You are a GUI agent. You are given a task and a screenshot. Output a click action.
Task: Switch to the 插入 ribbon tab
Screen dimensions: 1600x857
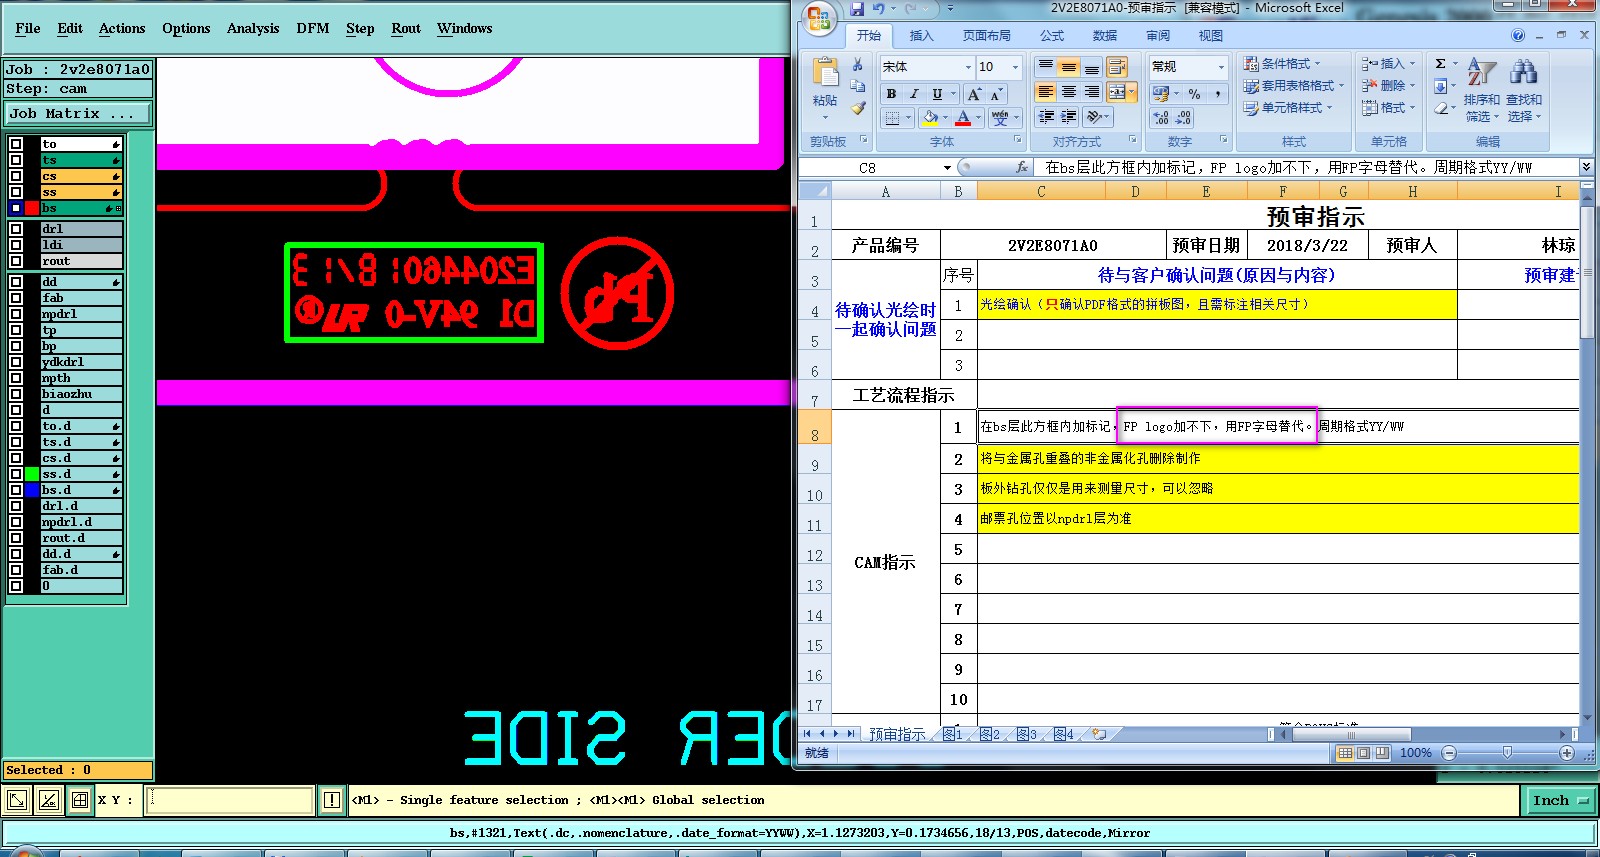921,36
